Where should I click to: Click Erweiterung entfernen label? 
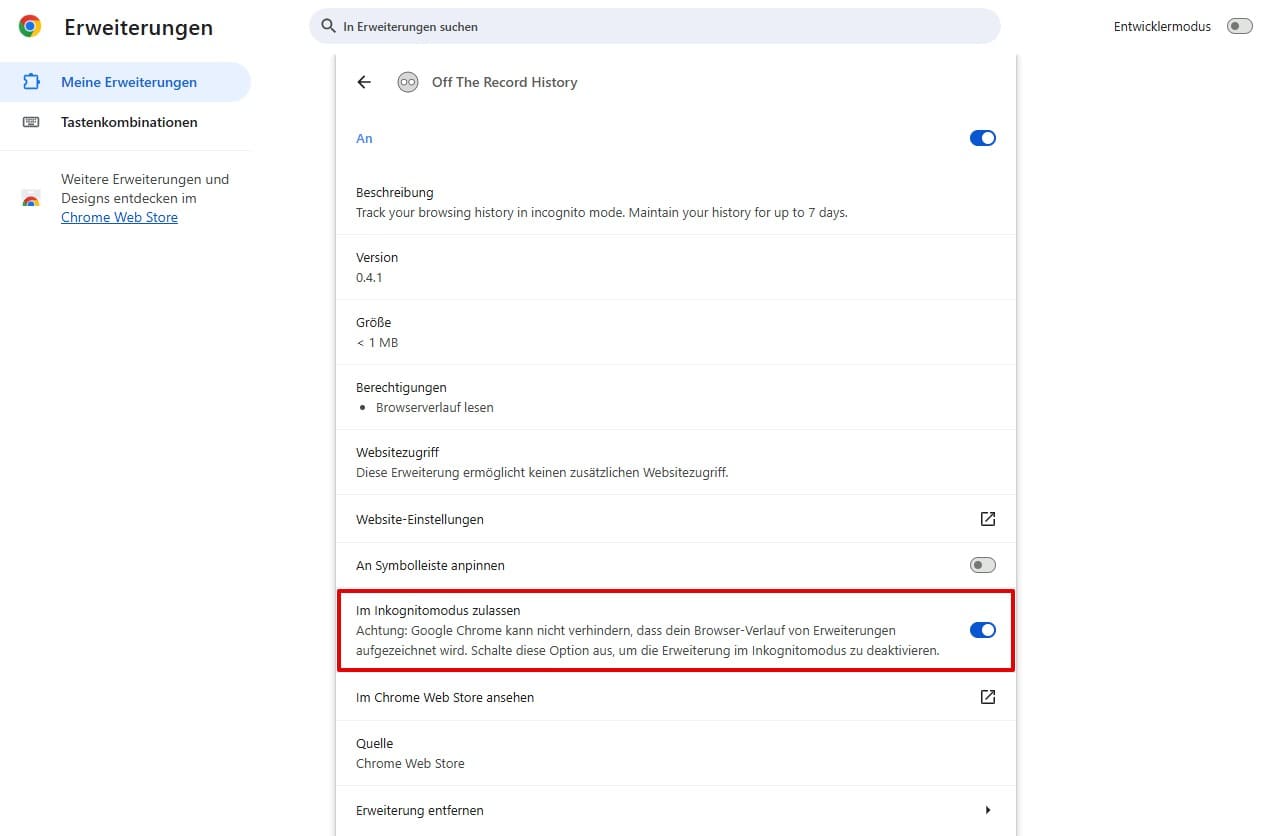[420, 810]
